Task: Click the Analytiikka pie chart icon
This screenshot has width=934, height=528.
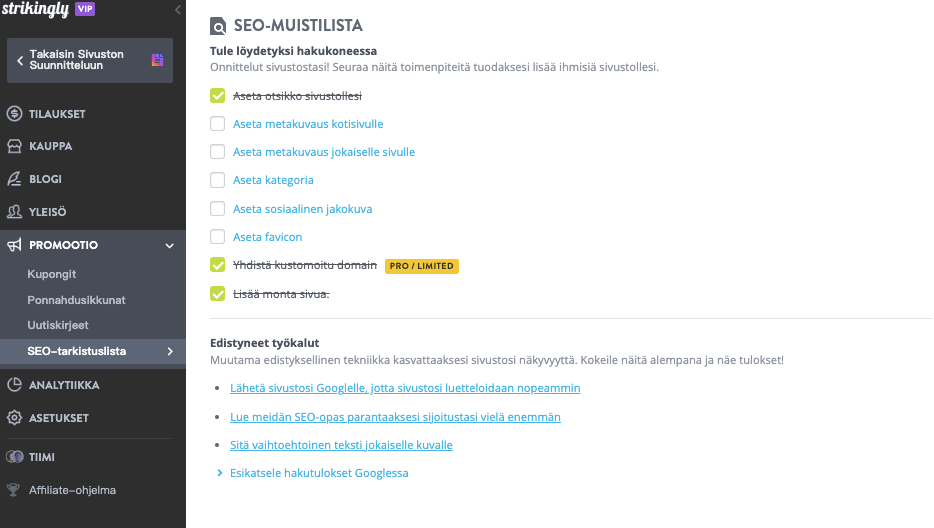Action: (x=14, y=385)
